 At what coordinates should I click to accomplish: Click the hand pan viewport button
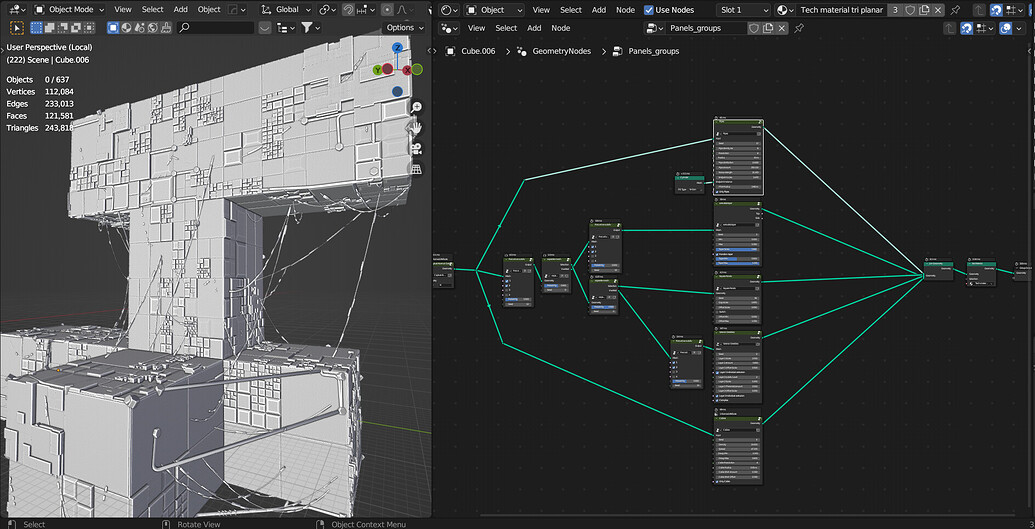point(417,127)
